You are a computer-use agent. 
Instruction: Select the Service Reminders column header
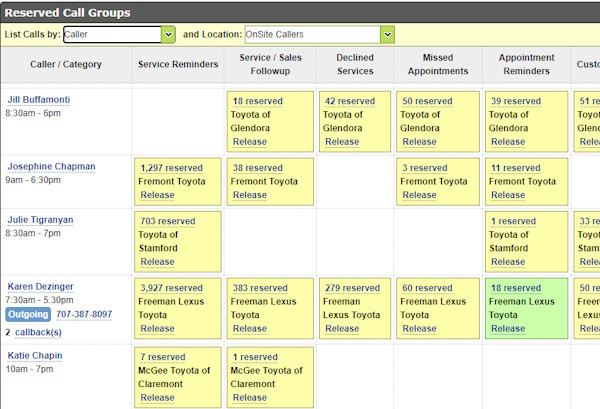click(x=177, y=65)
